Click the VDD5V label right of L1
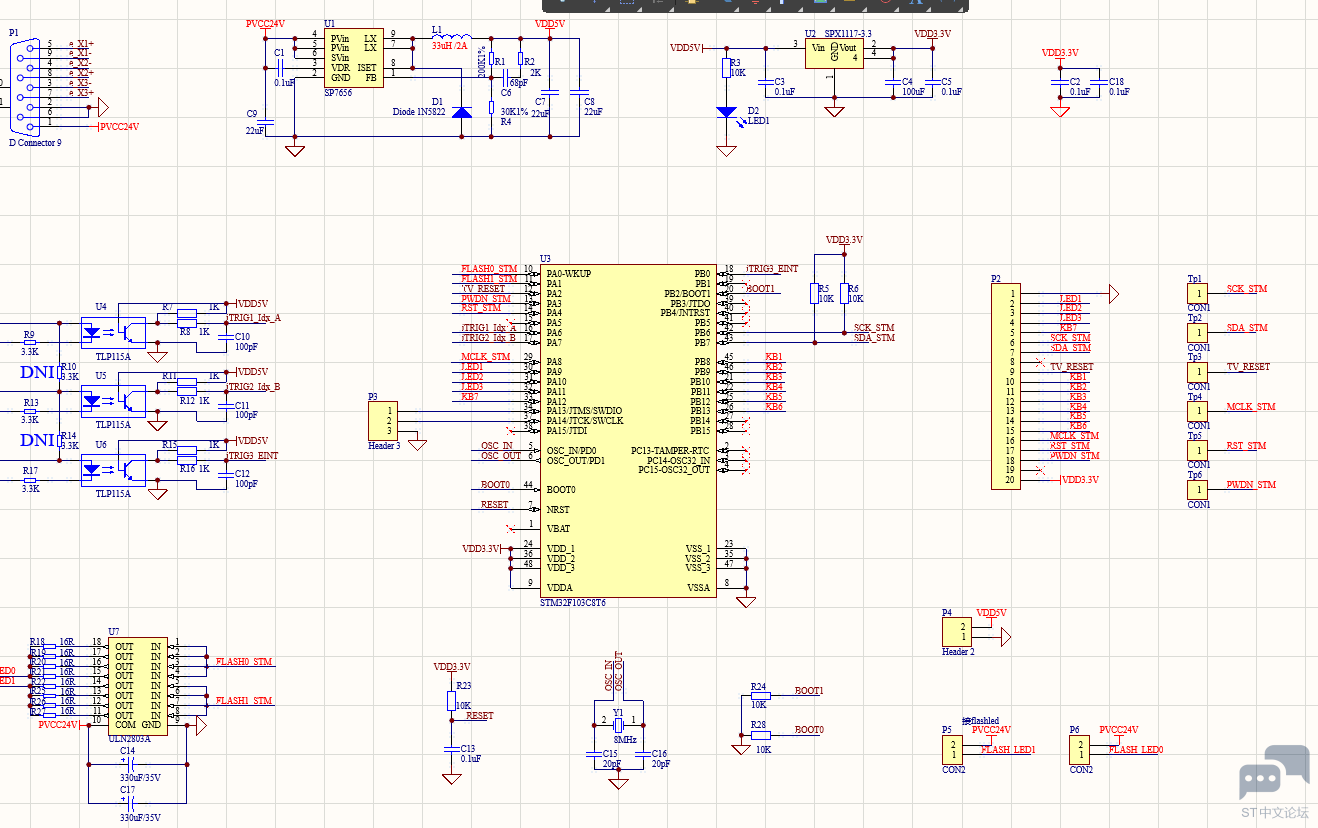 click(x=550, y=23)
